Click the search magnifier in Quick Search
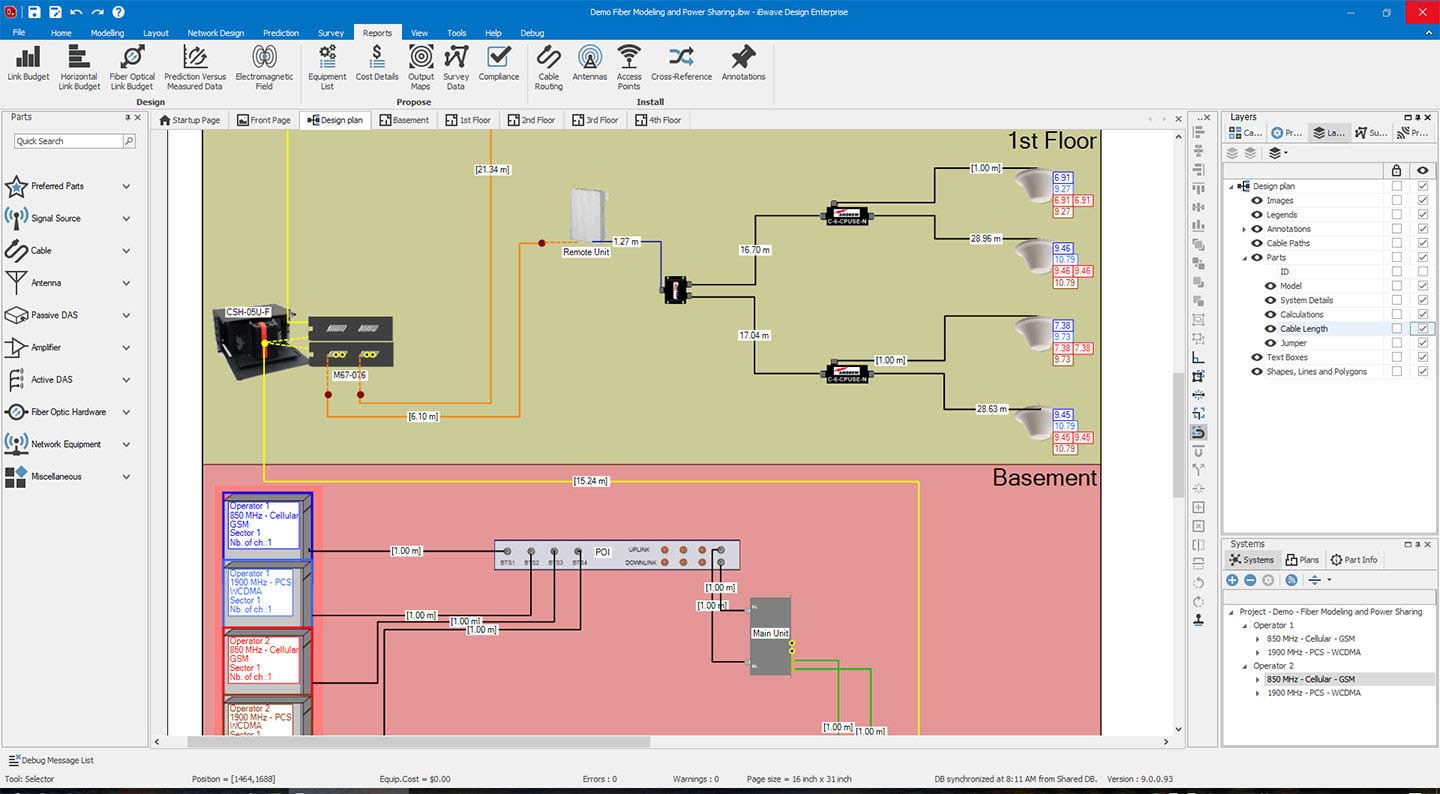 click(x=129, y=141)
